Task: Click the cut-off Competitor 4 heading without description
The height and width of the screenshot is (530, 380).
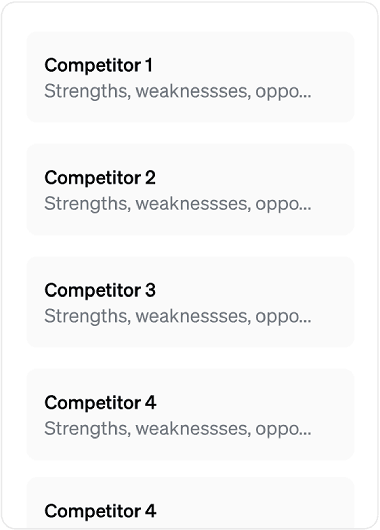Action: (x=100, y=511)
